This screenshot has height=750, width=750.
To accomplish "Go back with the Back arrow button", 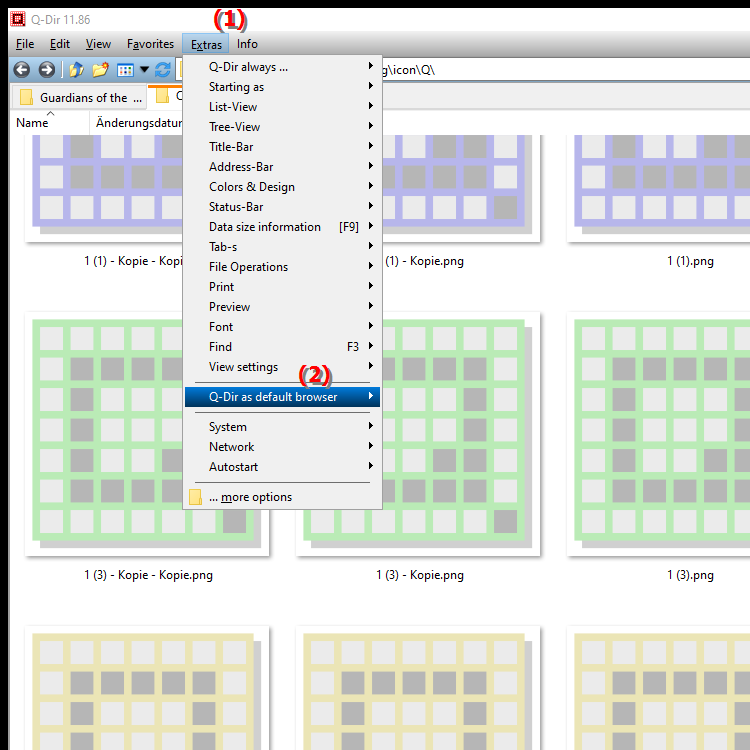I will point(22,70).
